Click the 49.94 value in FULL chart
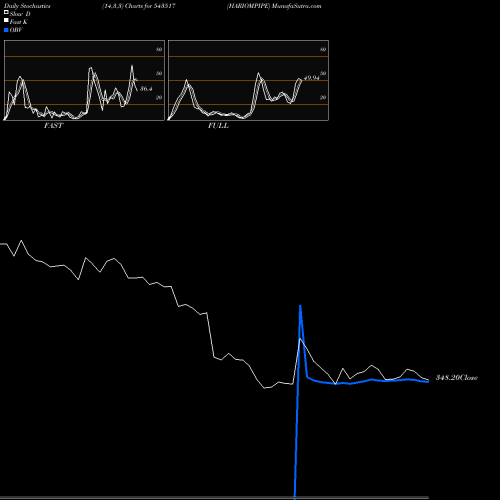500x500 pixels. click(311, 78)
